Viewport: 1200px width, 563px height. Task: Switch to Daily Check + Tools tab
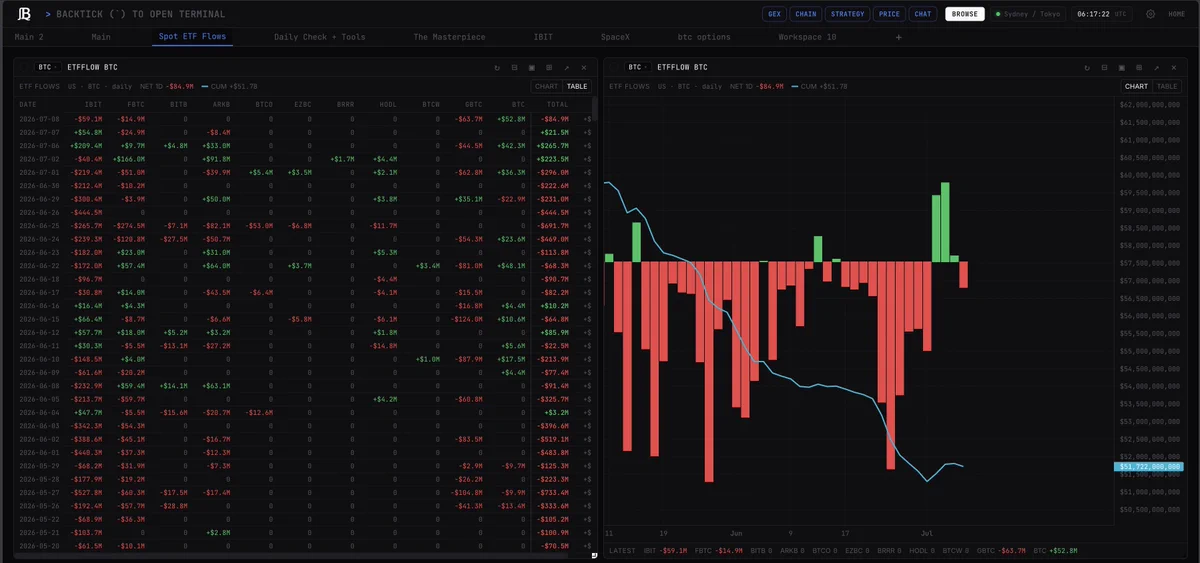coord(320,37)
